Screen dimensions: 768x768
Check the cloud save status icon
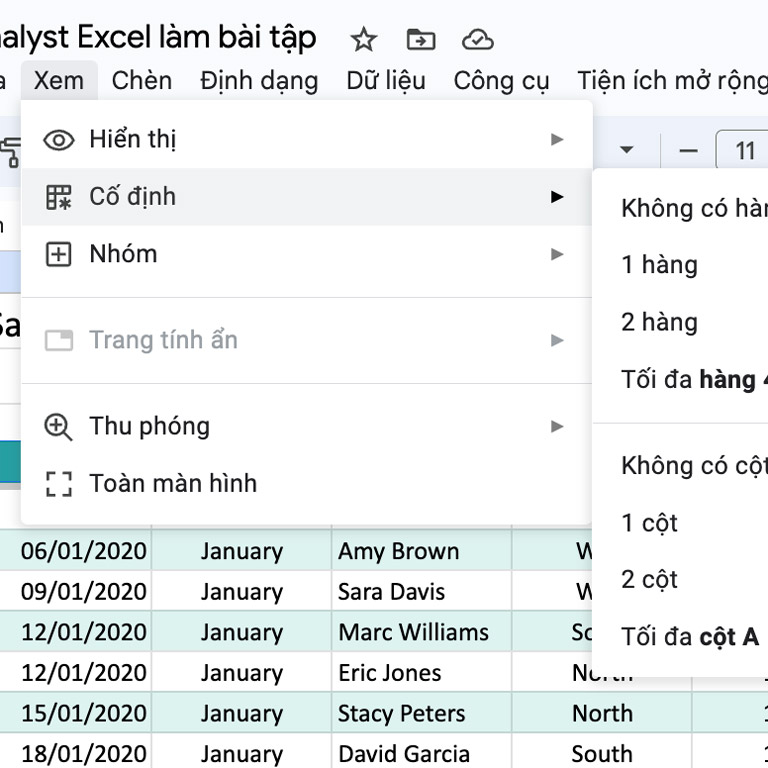tap(478, 40)
